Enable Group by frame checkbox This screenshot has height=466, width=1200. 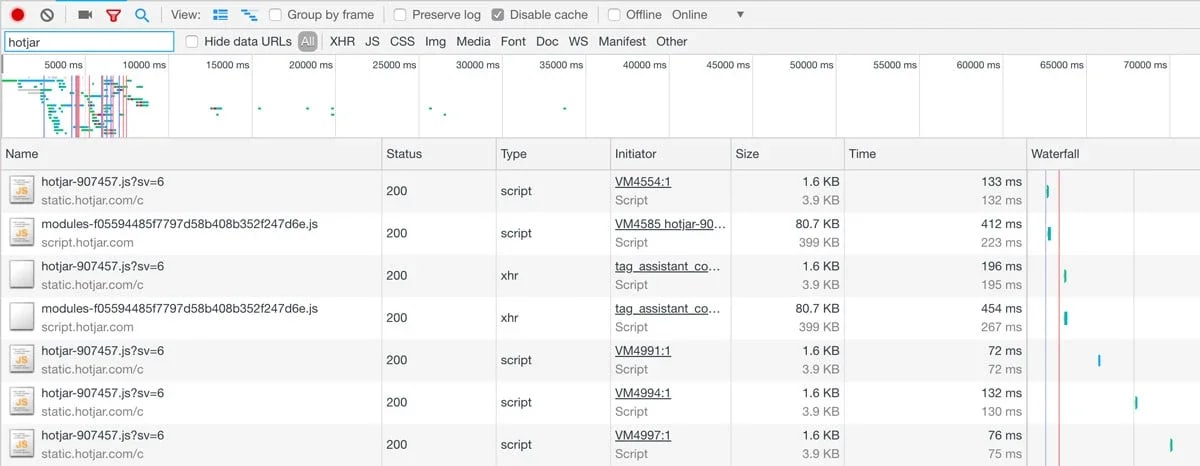276,15
